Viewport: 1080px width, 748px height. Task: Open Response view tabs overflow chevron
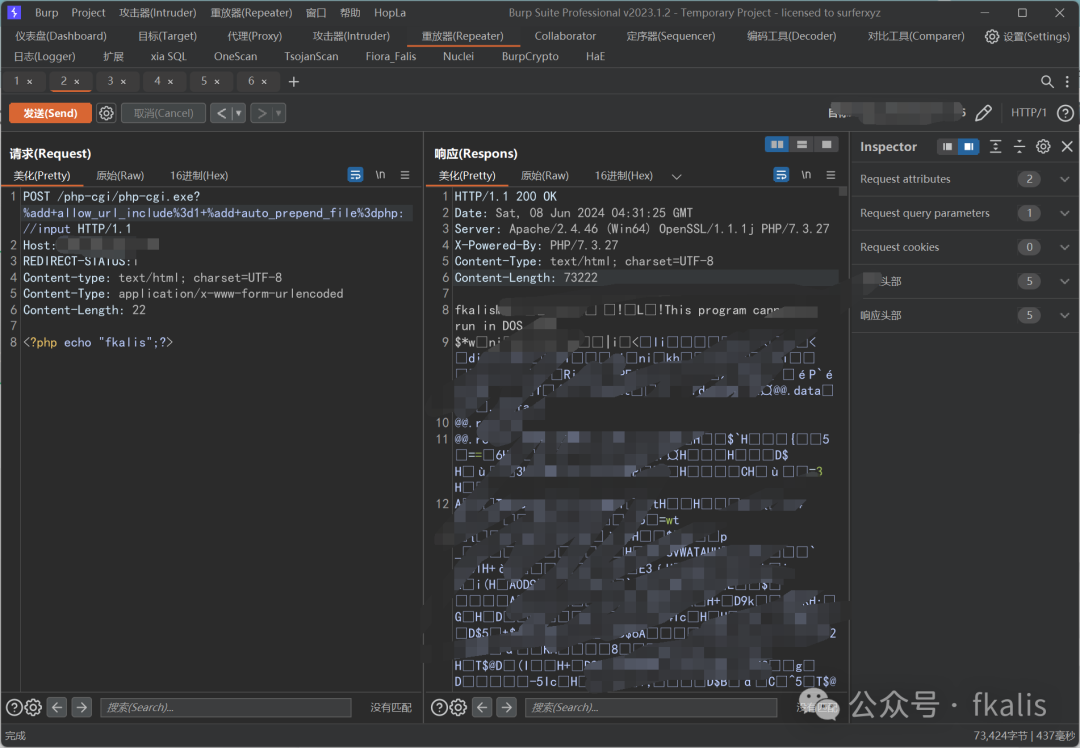(x=676, y=176)
